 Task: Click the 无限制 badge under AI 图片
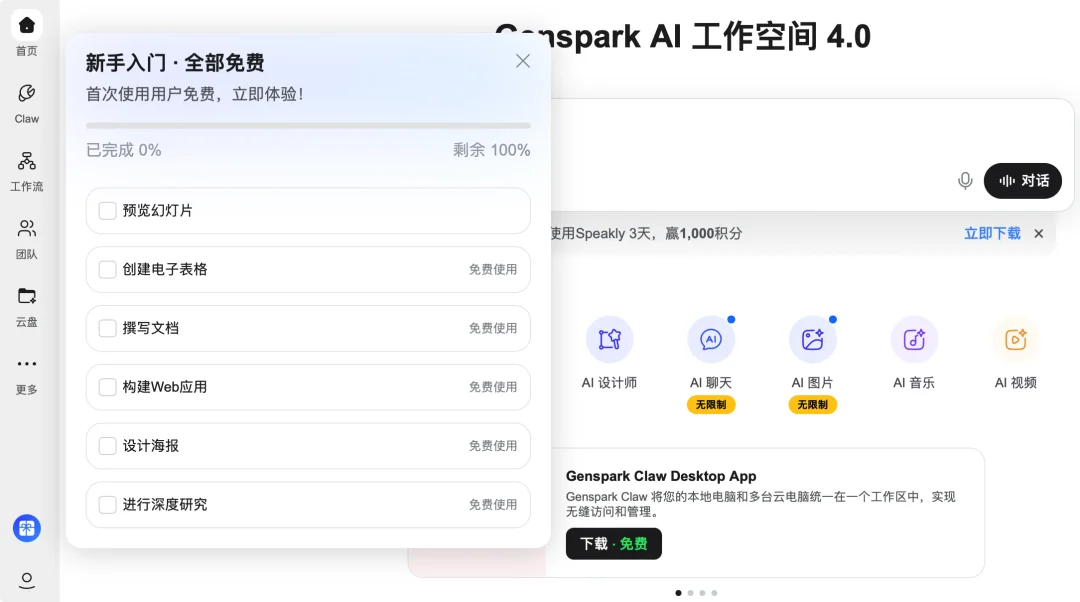[x=813, y=405]
